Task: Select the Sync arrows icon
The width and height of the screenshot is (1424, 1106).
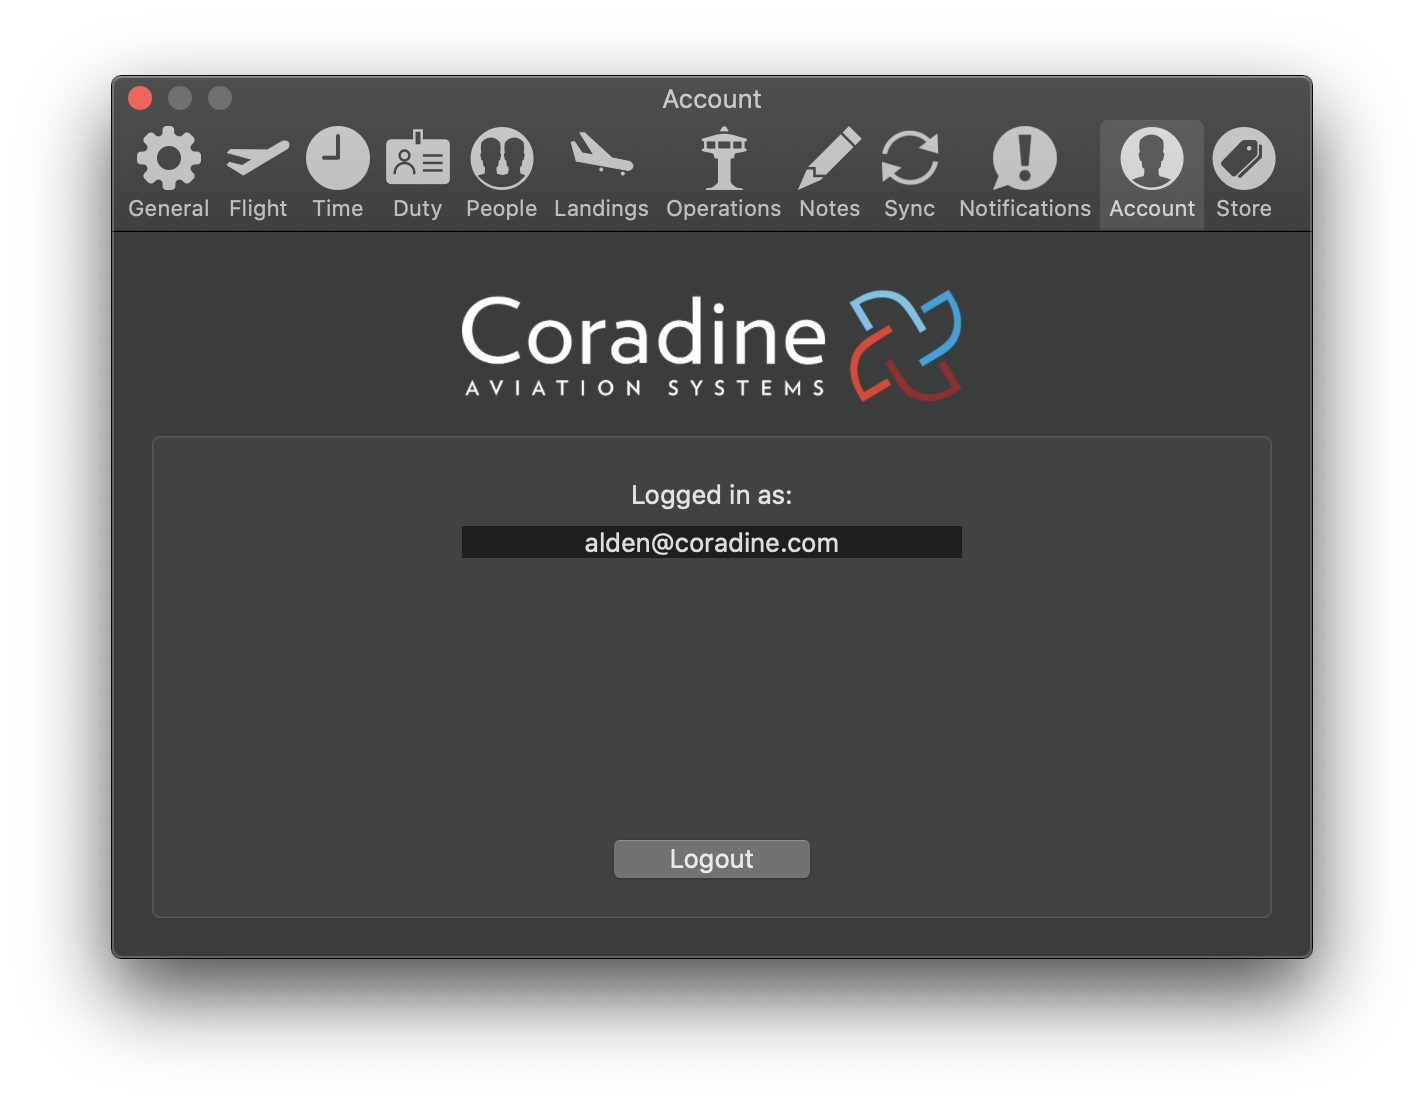Action: [910, 158]
